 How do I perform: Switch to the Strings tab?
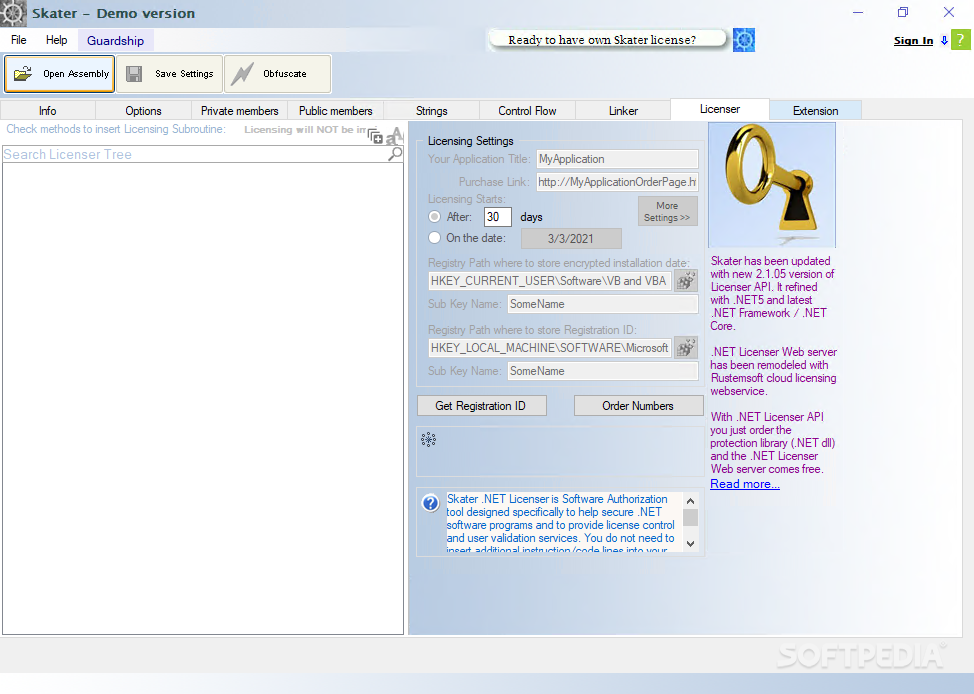pos(432,111)
